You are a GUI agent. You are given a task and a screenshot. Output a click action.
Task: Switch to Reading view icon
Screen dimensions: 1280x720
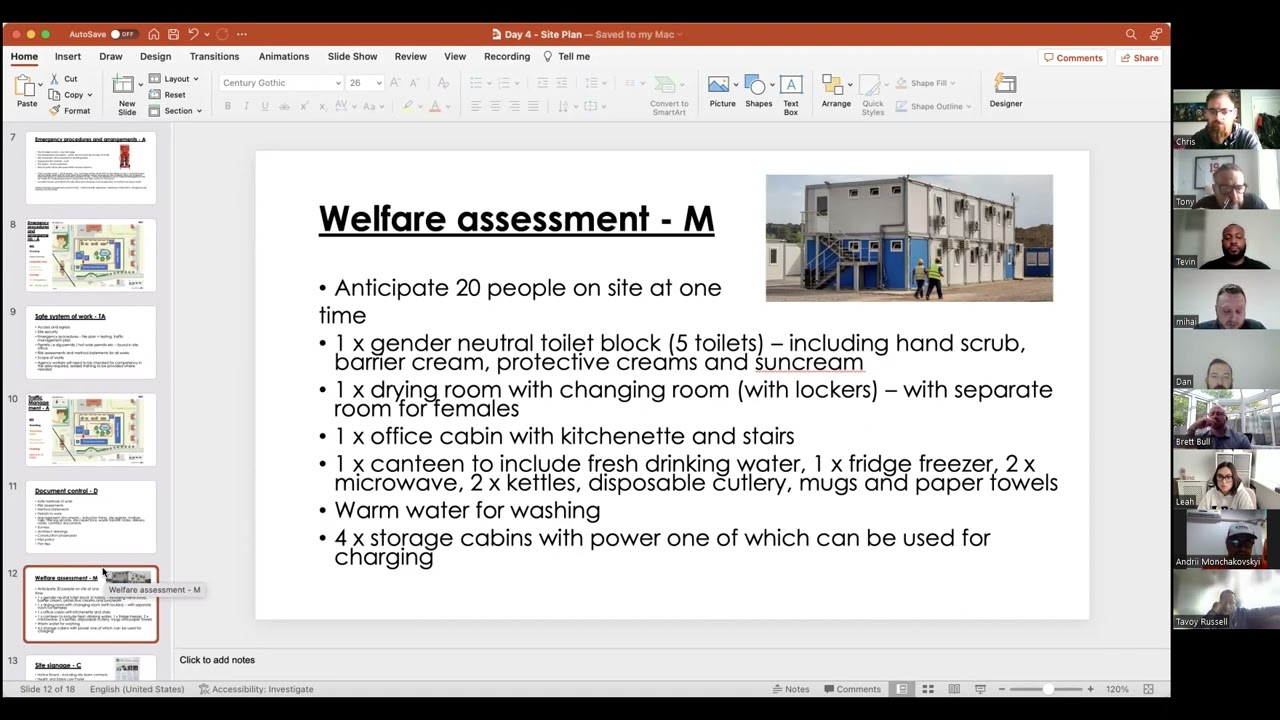click(x=954, y=689)
